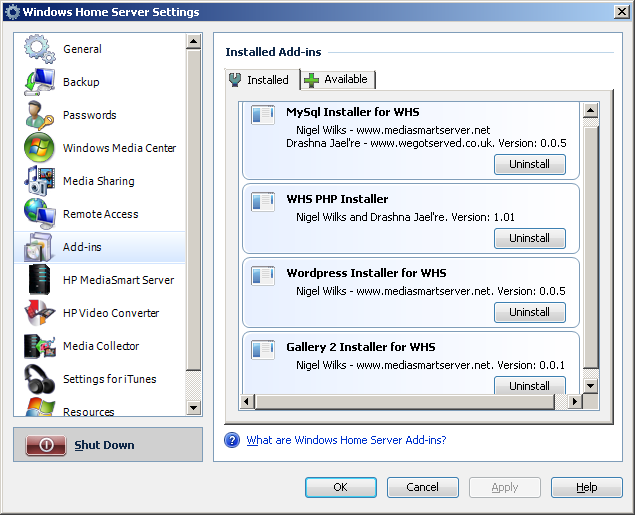Switch to the Available tab

(x=338, y=79)
